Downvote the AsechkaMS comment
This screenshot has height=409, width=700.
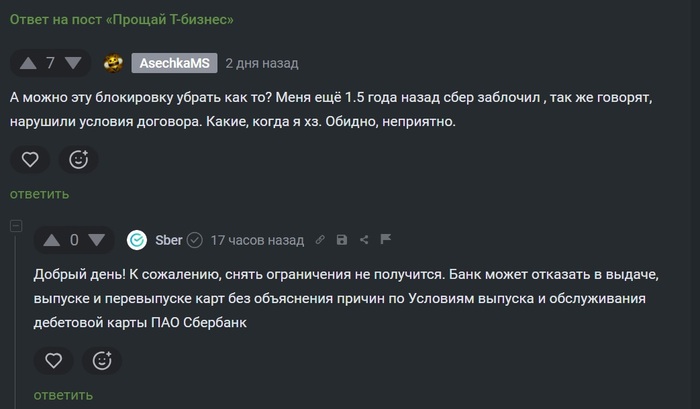(73, 63)
